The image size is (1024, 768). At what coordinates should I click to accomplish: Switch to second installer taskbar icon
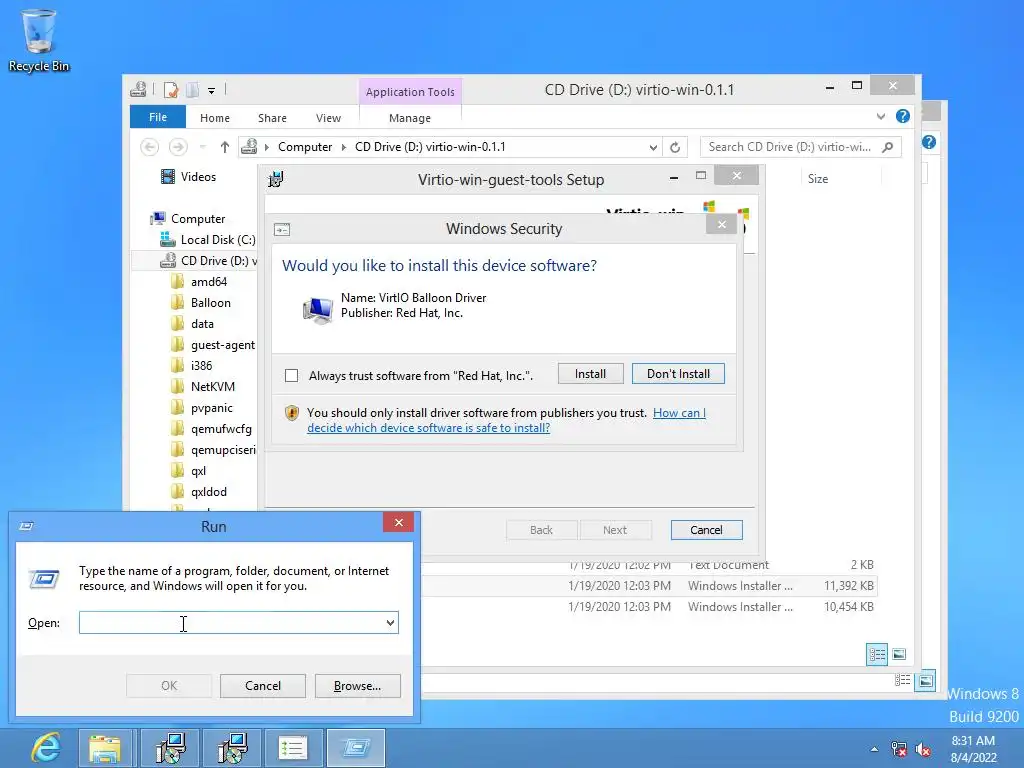coord(232,748)
